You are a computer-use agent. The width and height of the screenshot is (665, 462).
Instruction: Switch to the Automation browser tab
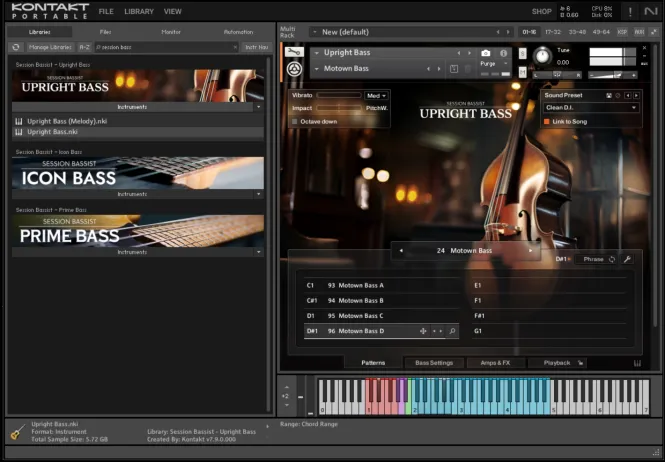238,32
